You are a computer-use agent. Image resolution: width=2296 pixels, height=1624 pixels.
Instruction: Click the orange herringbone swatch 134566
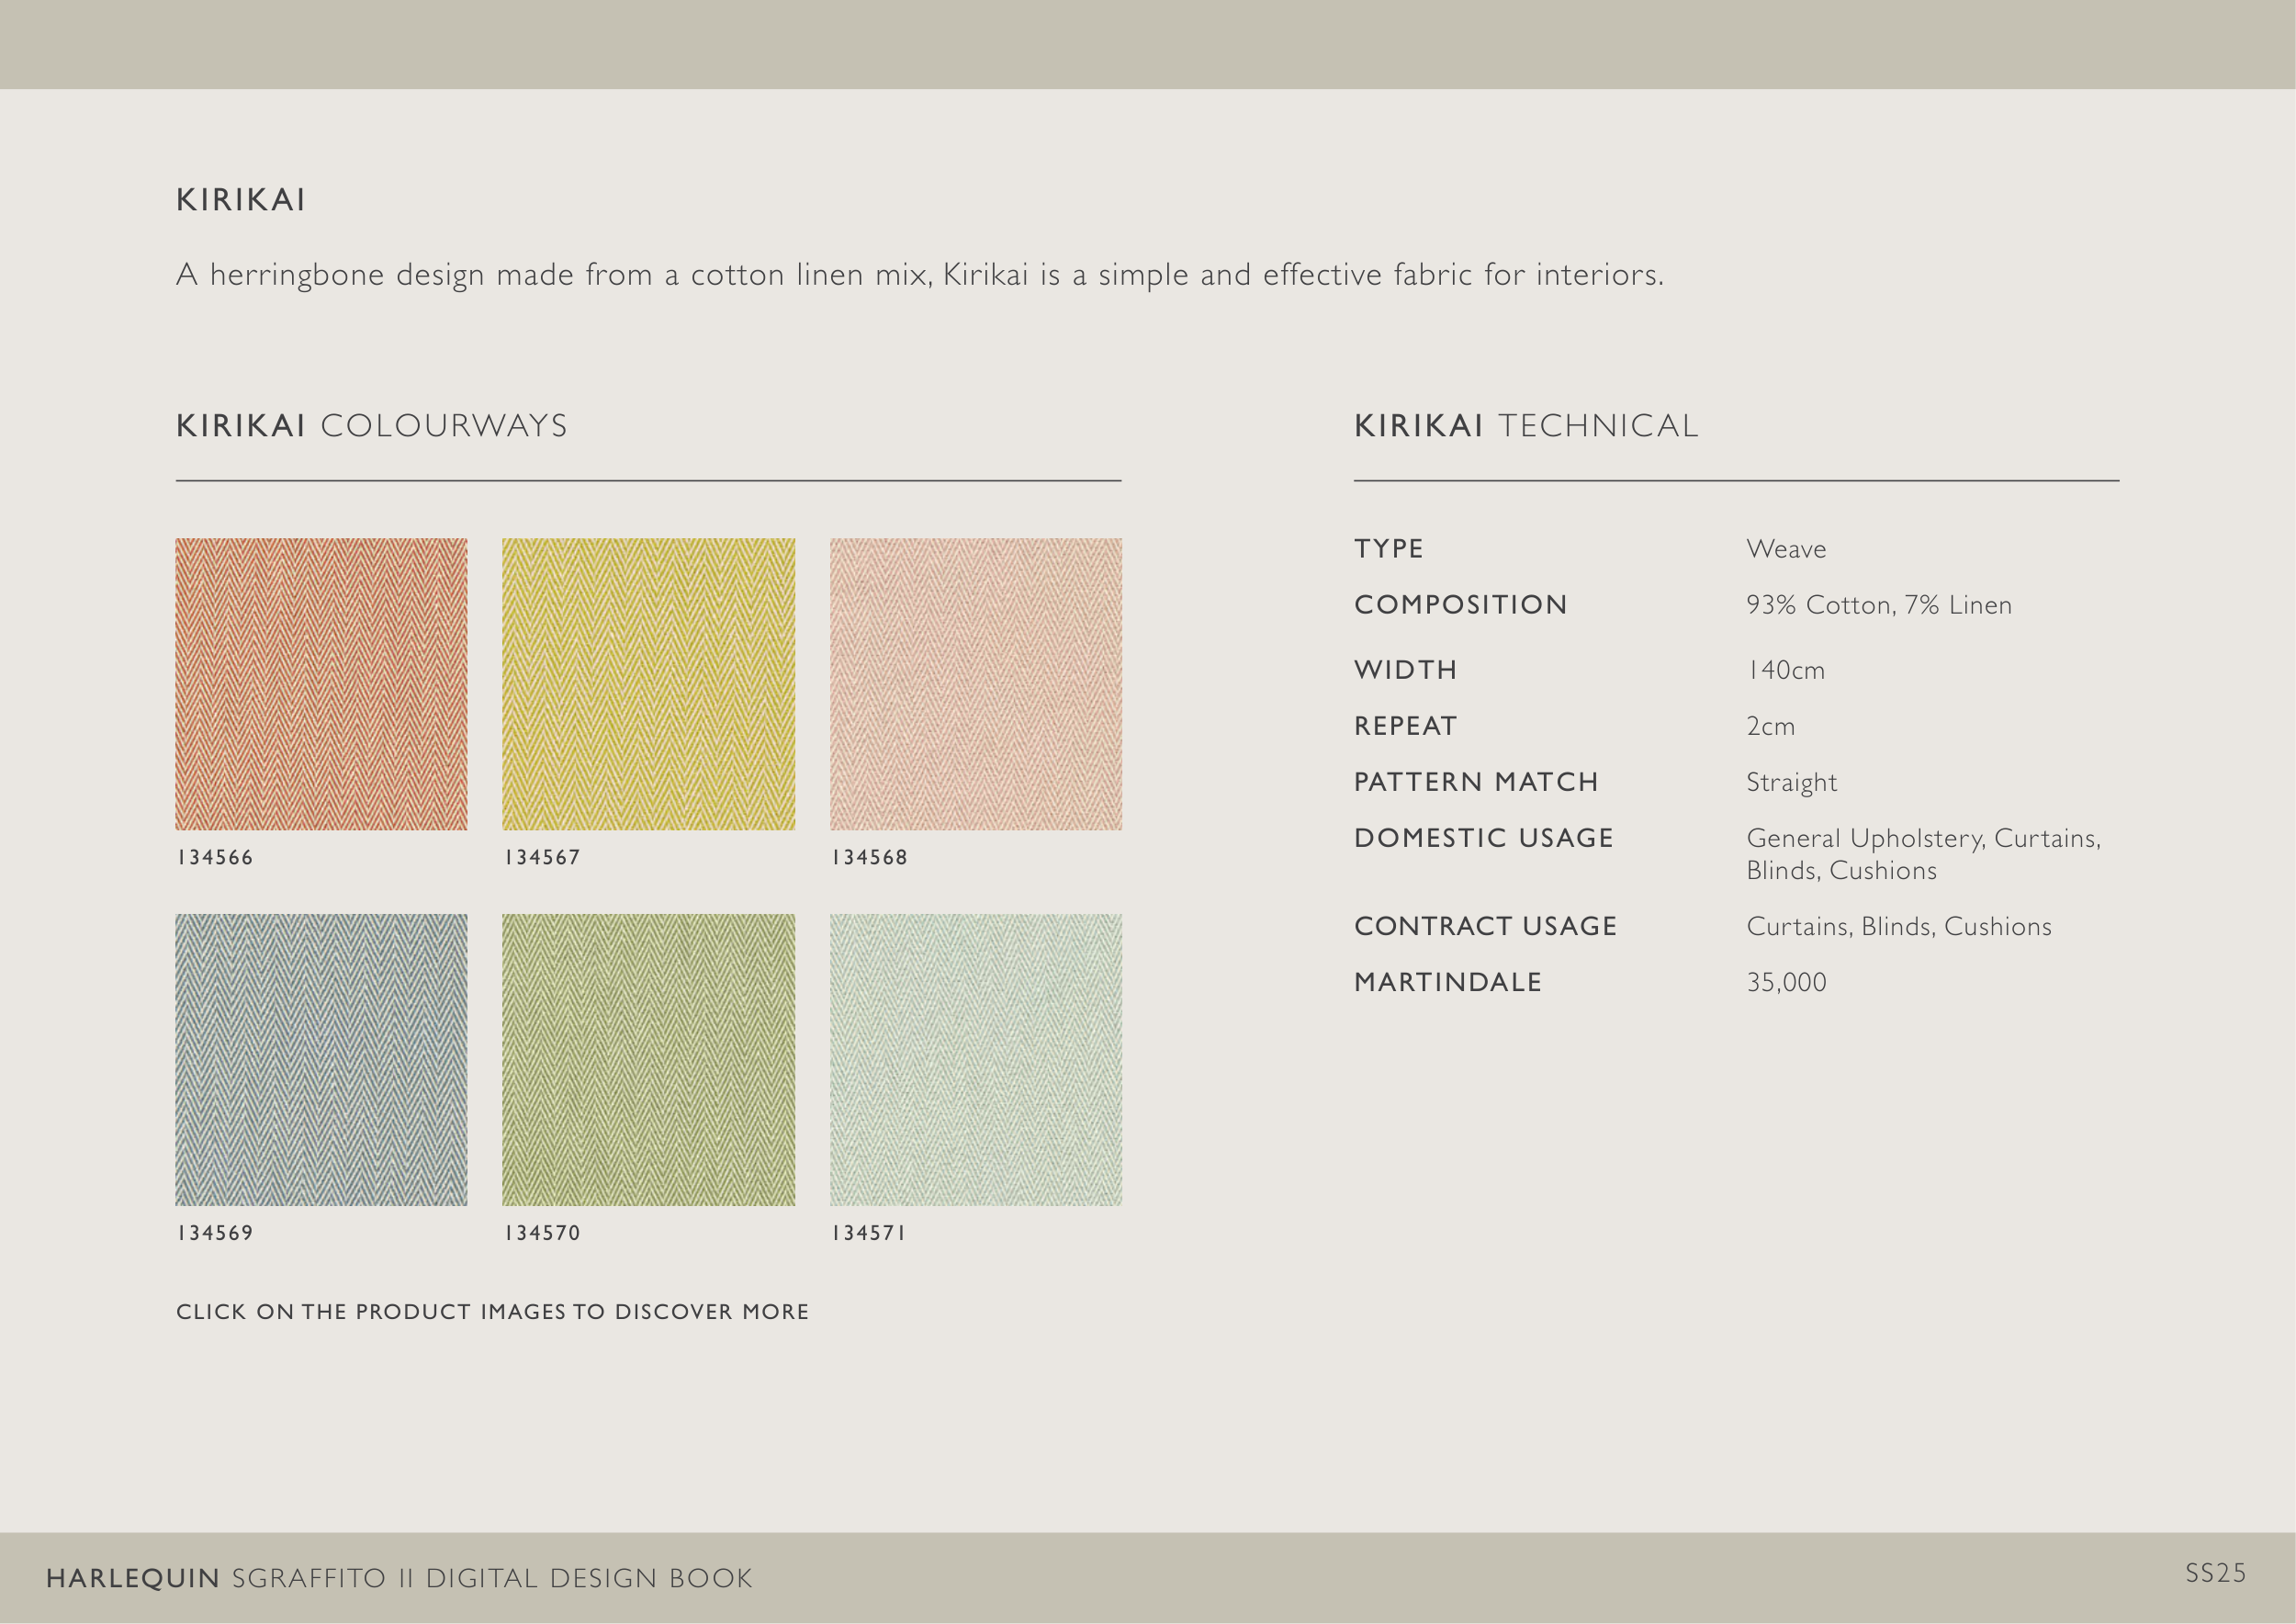(321, 684)
